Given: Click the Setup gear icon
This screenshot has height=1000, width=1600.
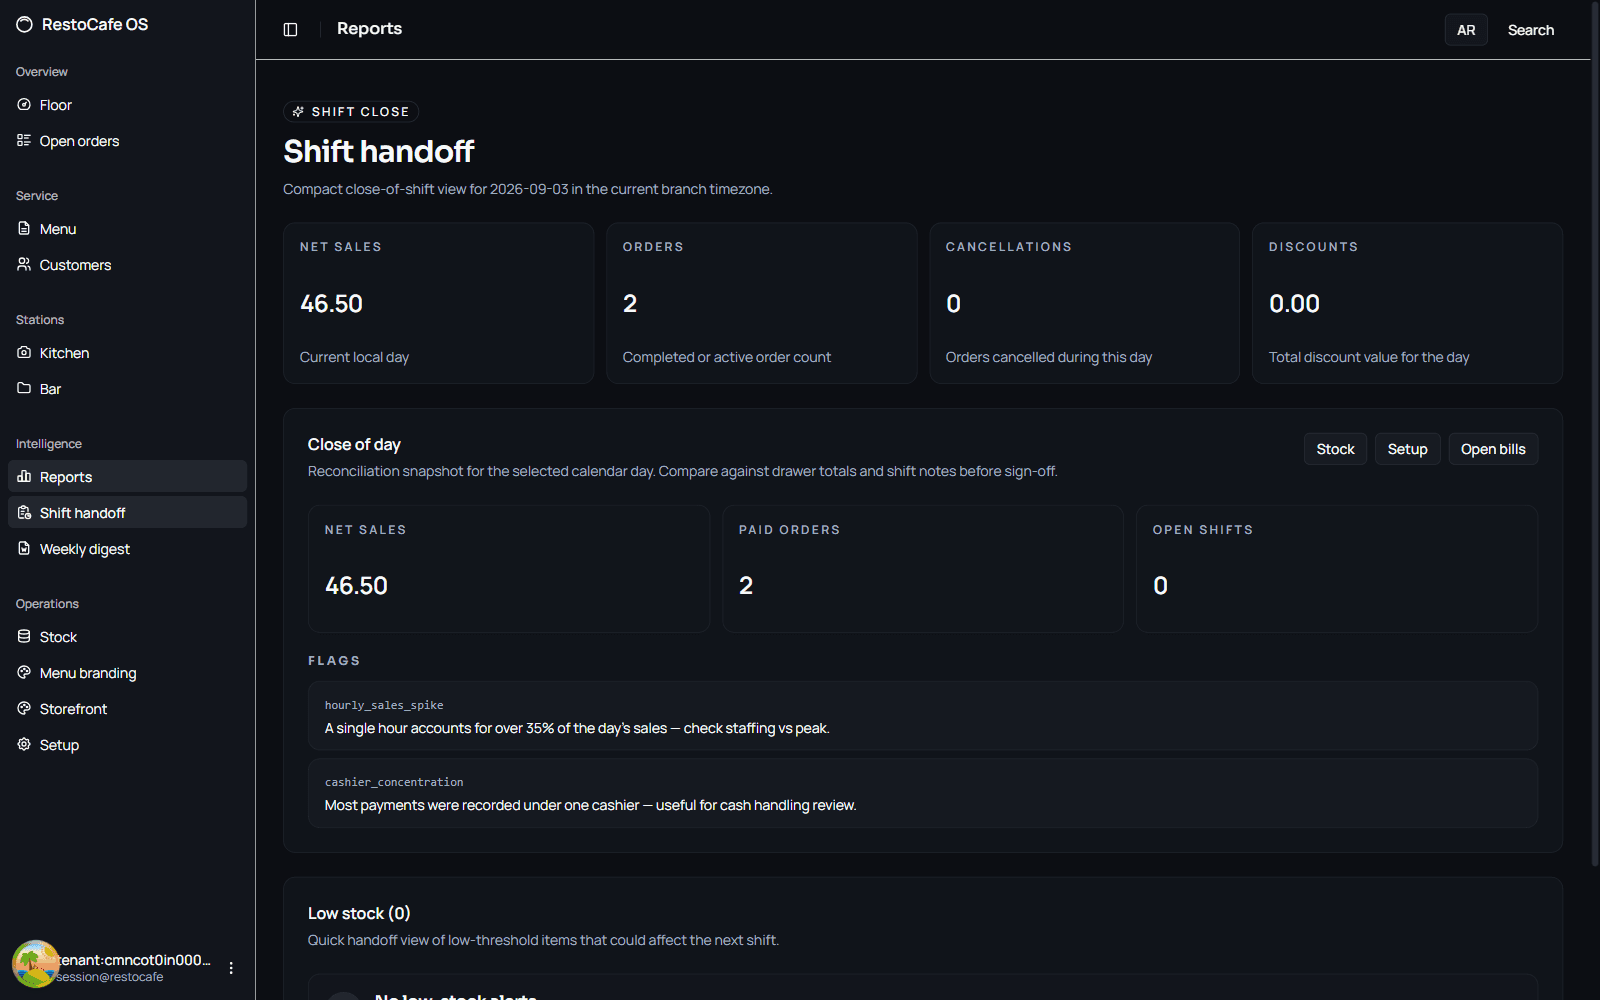Looking at the screenshot, I should coord(24,744).
